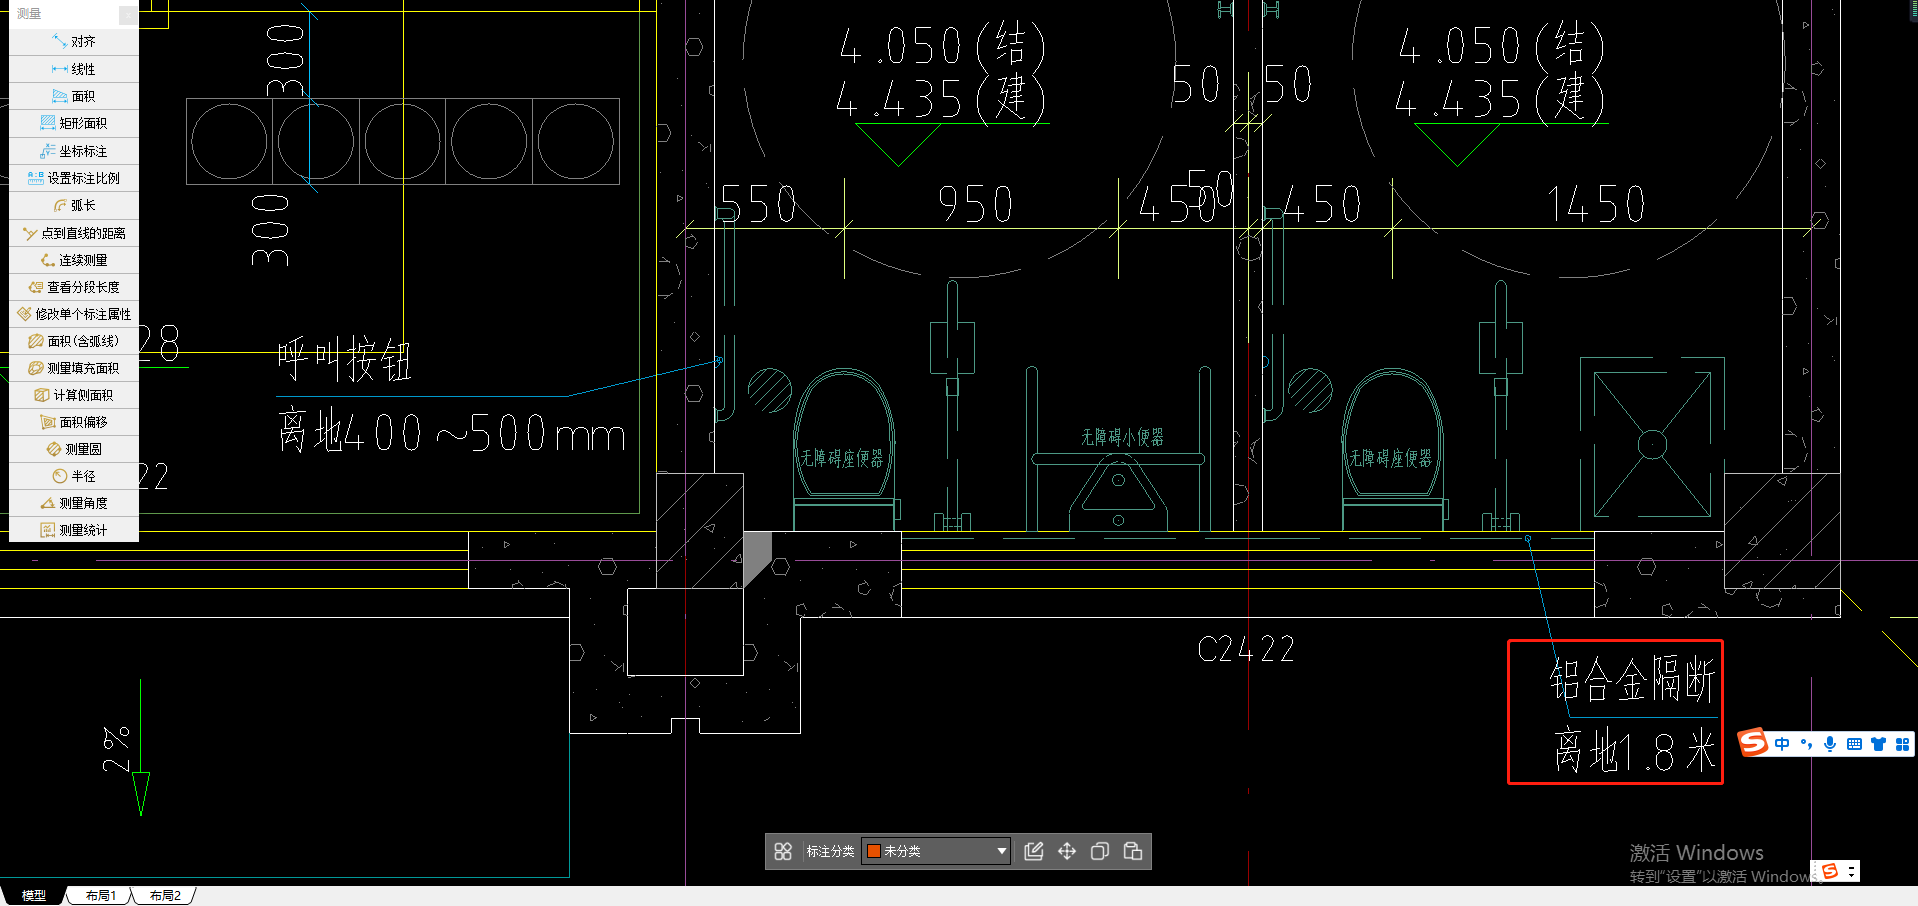Choose 测量角度 angle measurement
The width and height of the screenshot is (1918, 906).
(74, 503)
